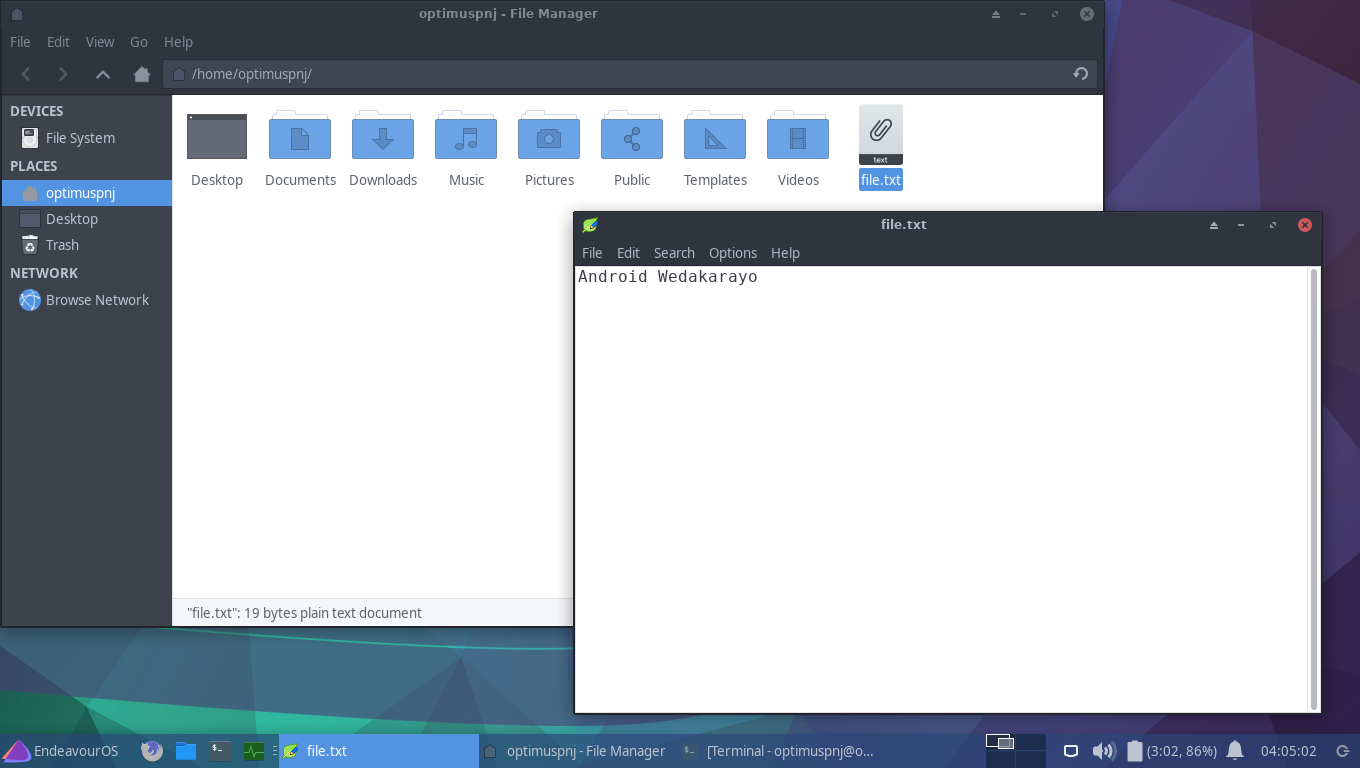
Task: Open Edit menu in File Manager
Action: 59,42
